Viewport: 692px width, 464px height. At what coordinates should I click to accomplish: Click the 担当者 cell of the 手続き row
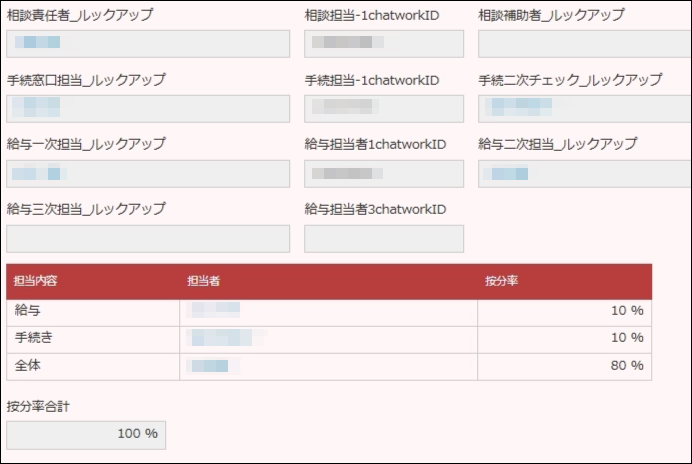coord(328,340)
